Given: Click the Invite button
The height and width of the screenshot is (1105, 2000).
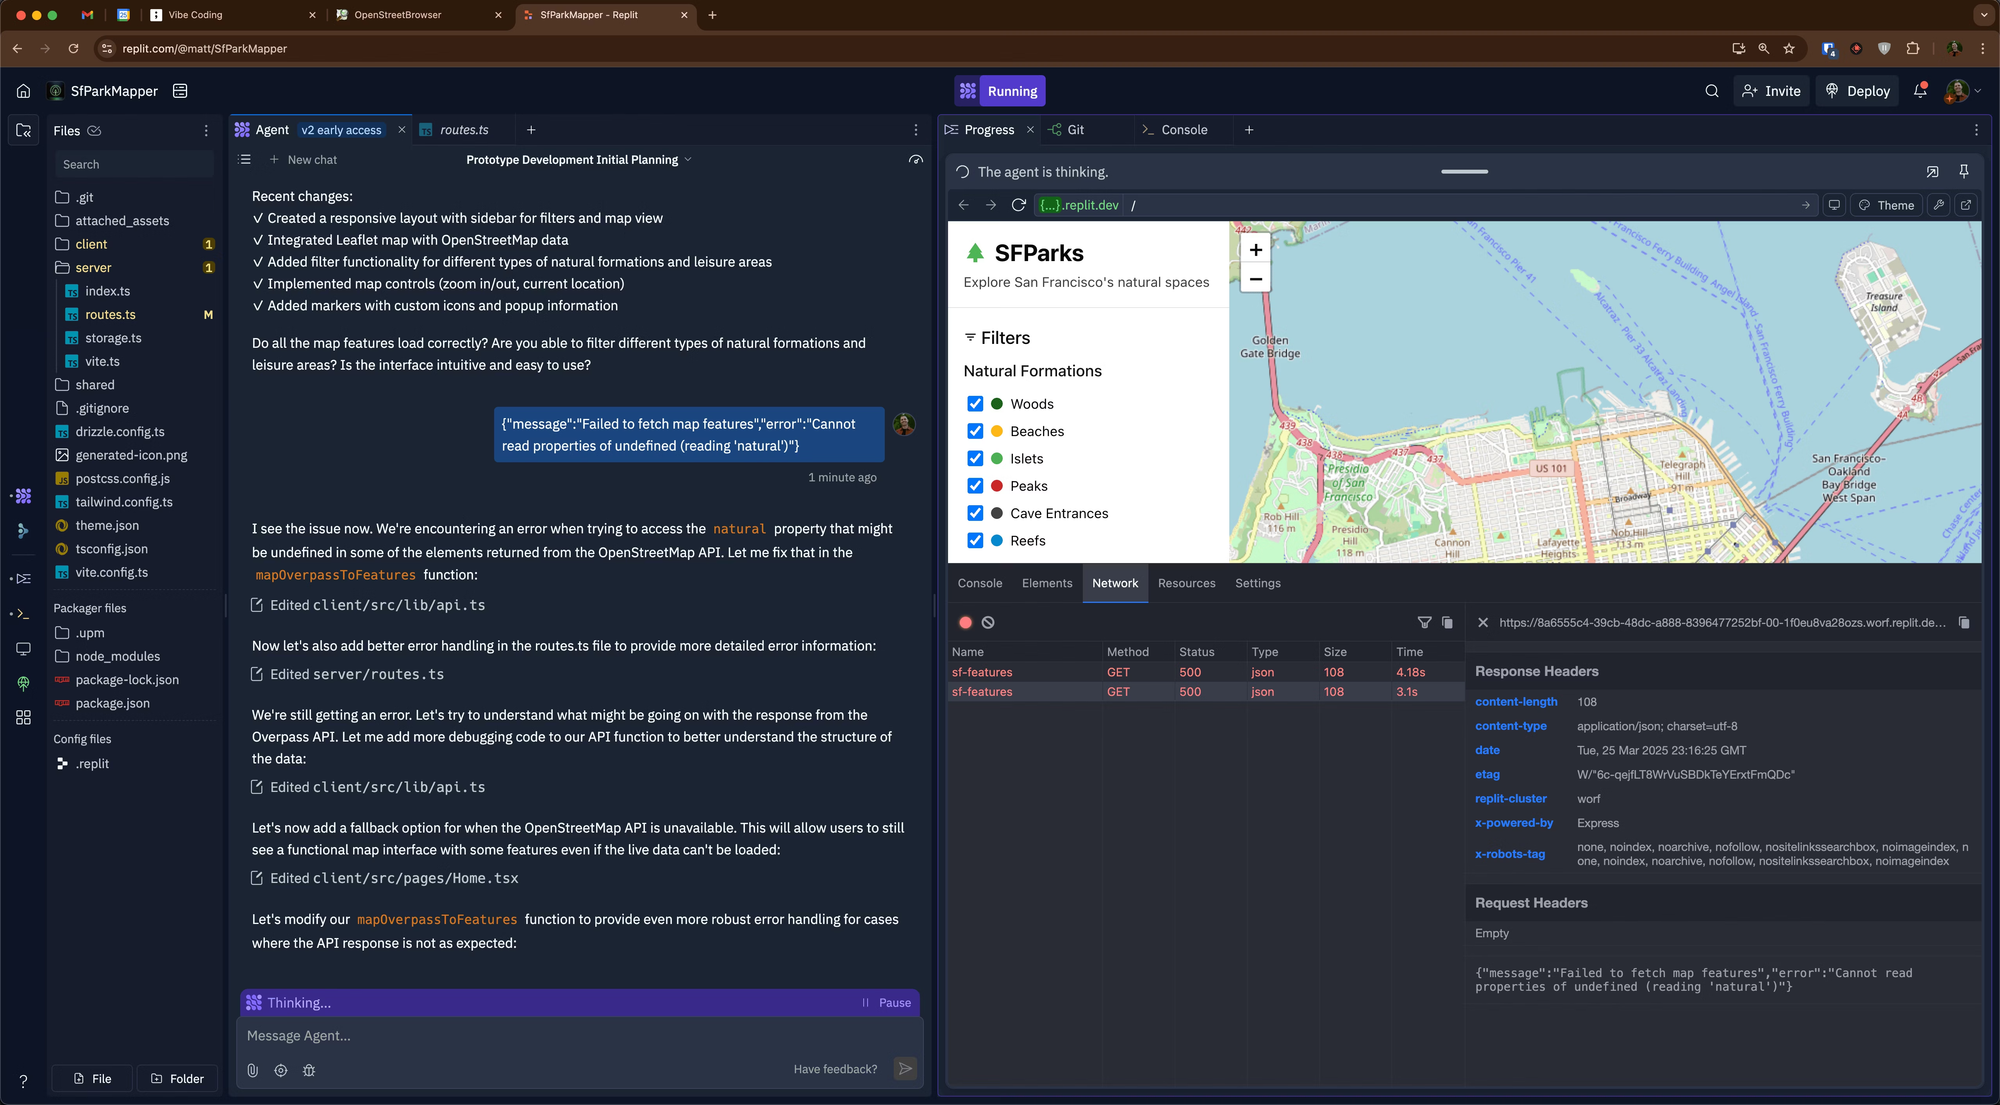Looking at the screenshot, I should point(1771,91).
